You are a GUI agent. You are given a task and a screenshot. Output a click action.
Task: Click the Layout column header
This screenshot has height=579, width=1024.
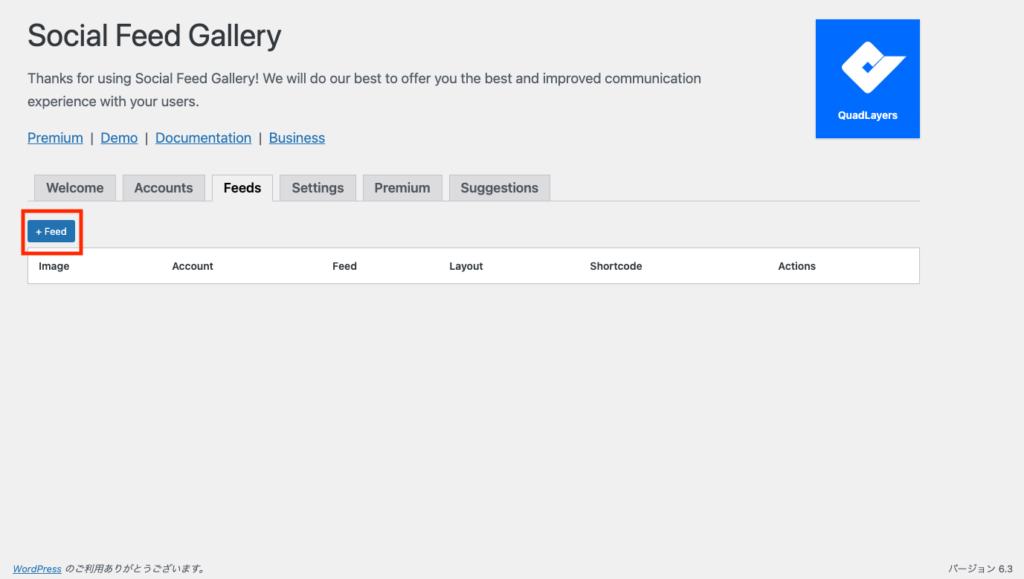(466, 266)
